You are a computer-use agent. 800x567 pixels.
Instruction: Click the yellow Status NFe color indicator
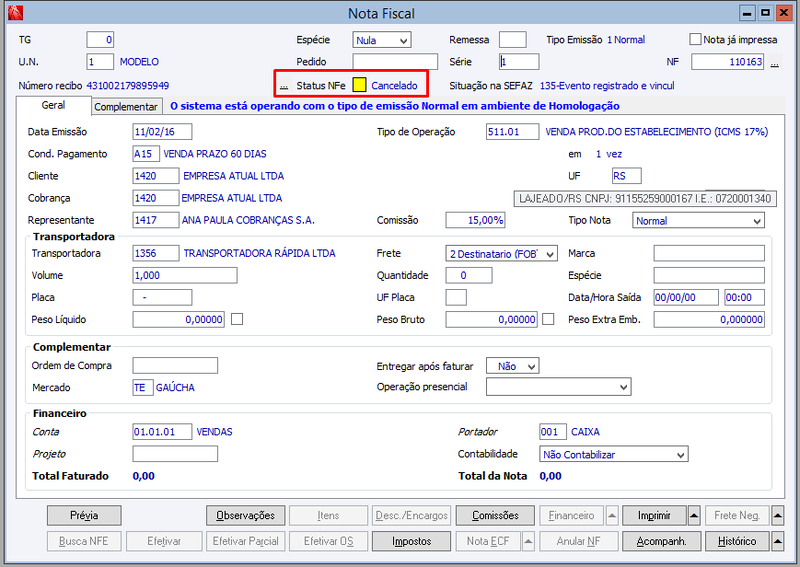coord(359,85)
